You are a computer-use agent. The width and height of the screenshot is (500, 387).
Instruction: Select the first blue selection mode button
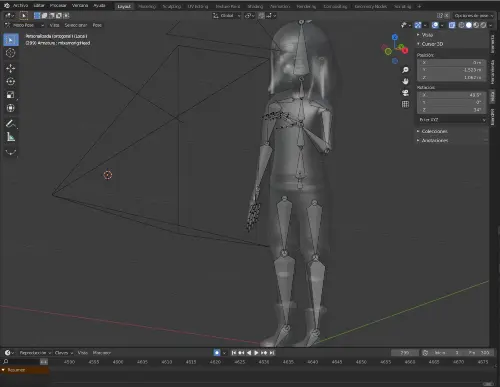[37, 15]
